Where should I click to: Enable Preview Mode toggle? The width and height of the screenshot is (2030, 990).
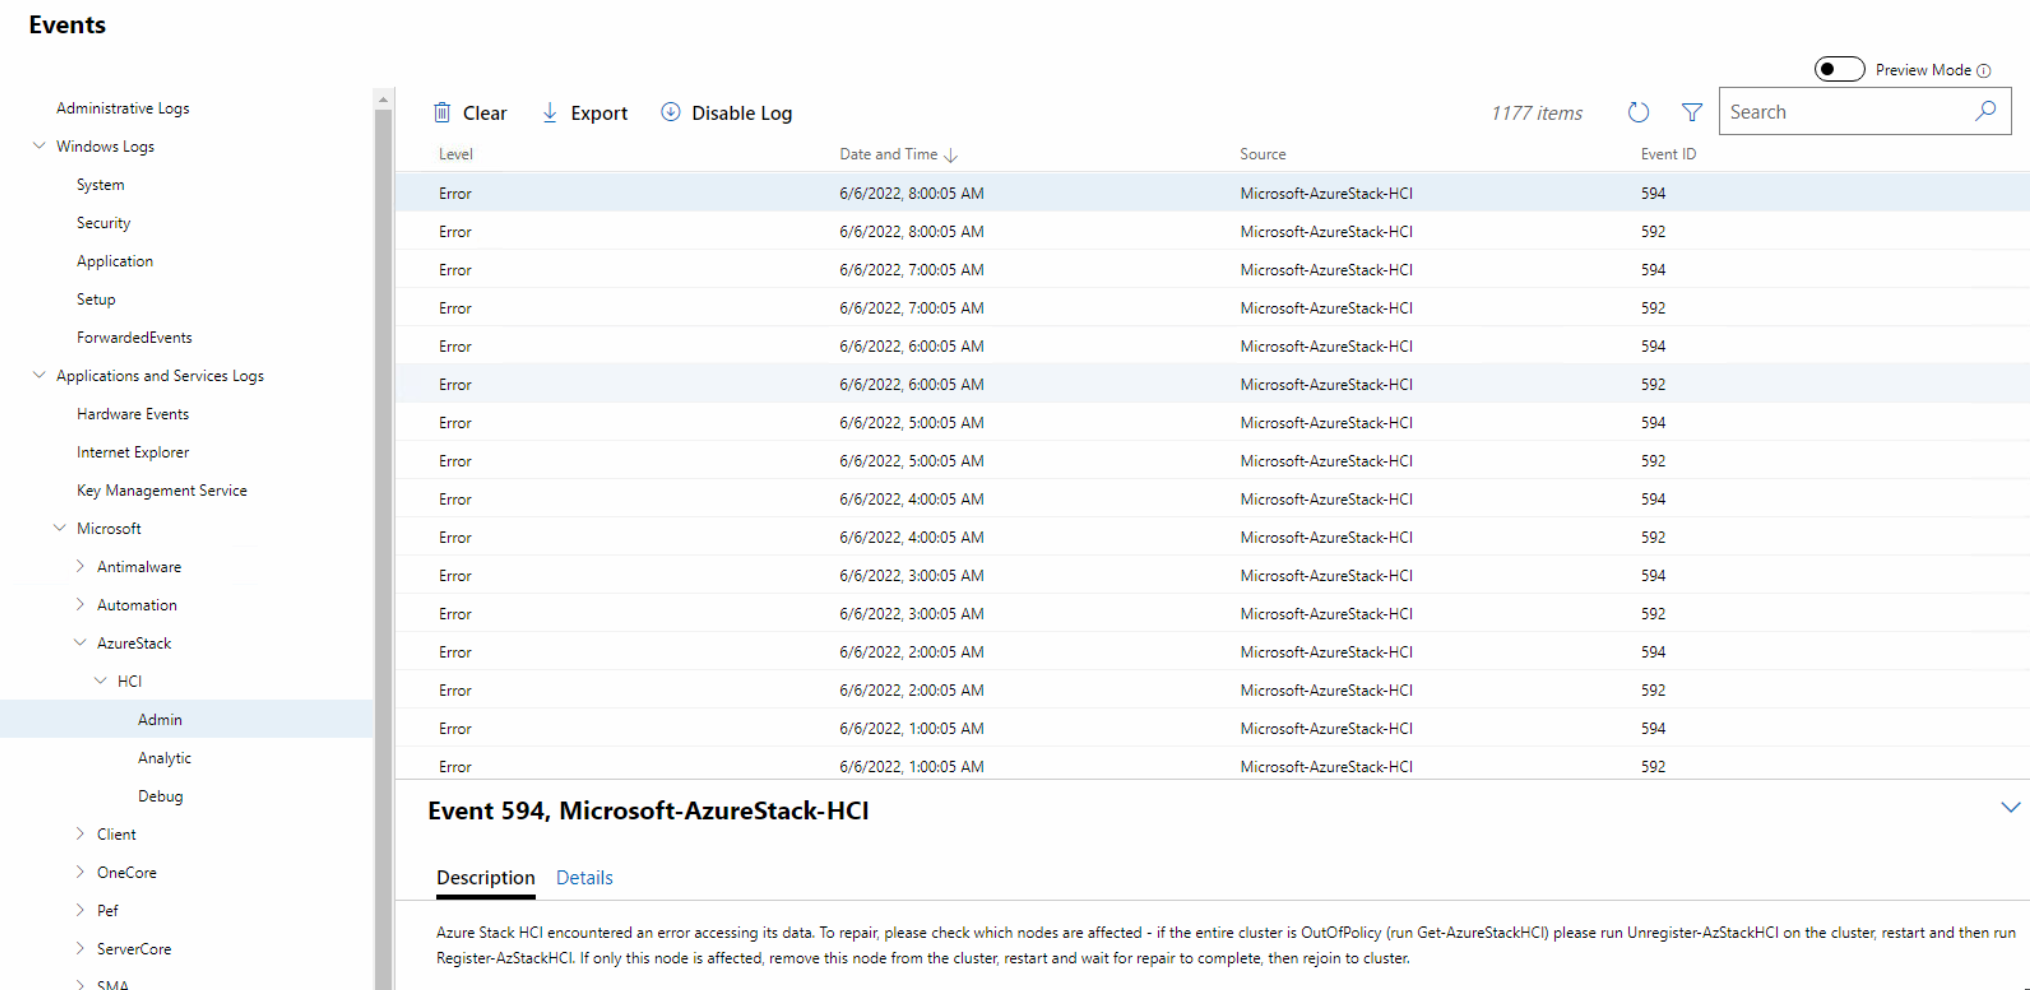[x=1838, y=68]
